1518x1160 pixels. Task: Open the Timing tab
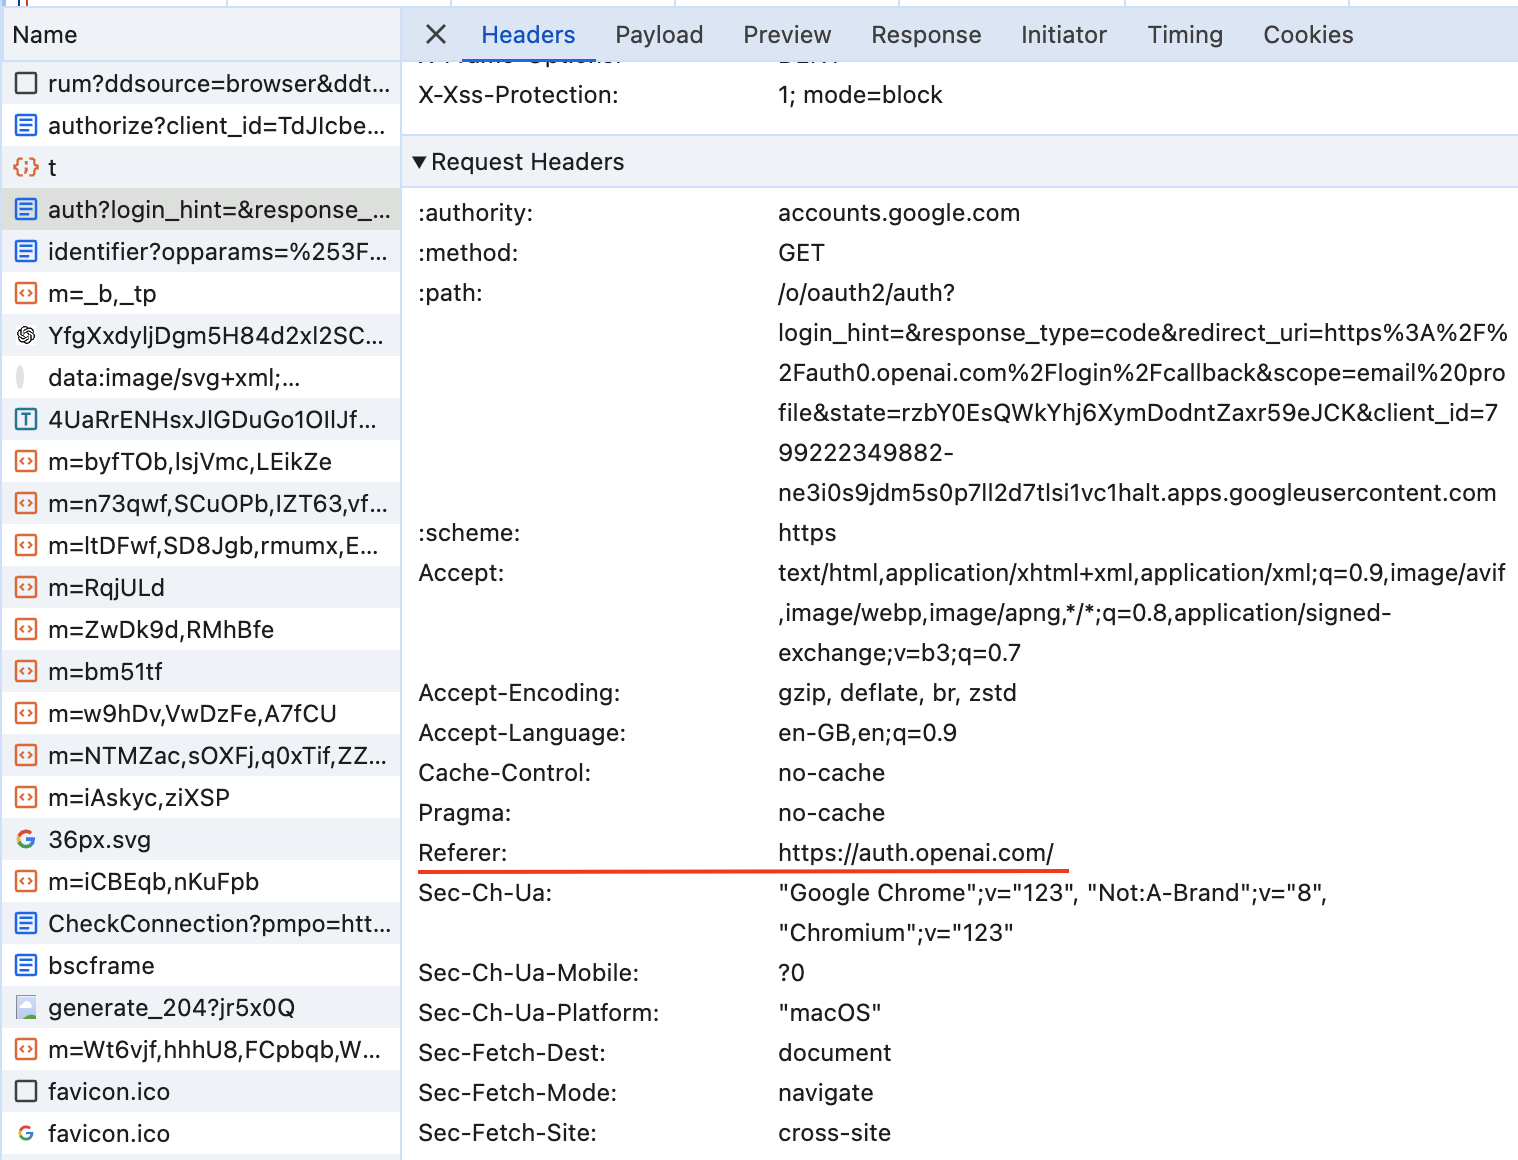point(1185,35)
